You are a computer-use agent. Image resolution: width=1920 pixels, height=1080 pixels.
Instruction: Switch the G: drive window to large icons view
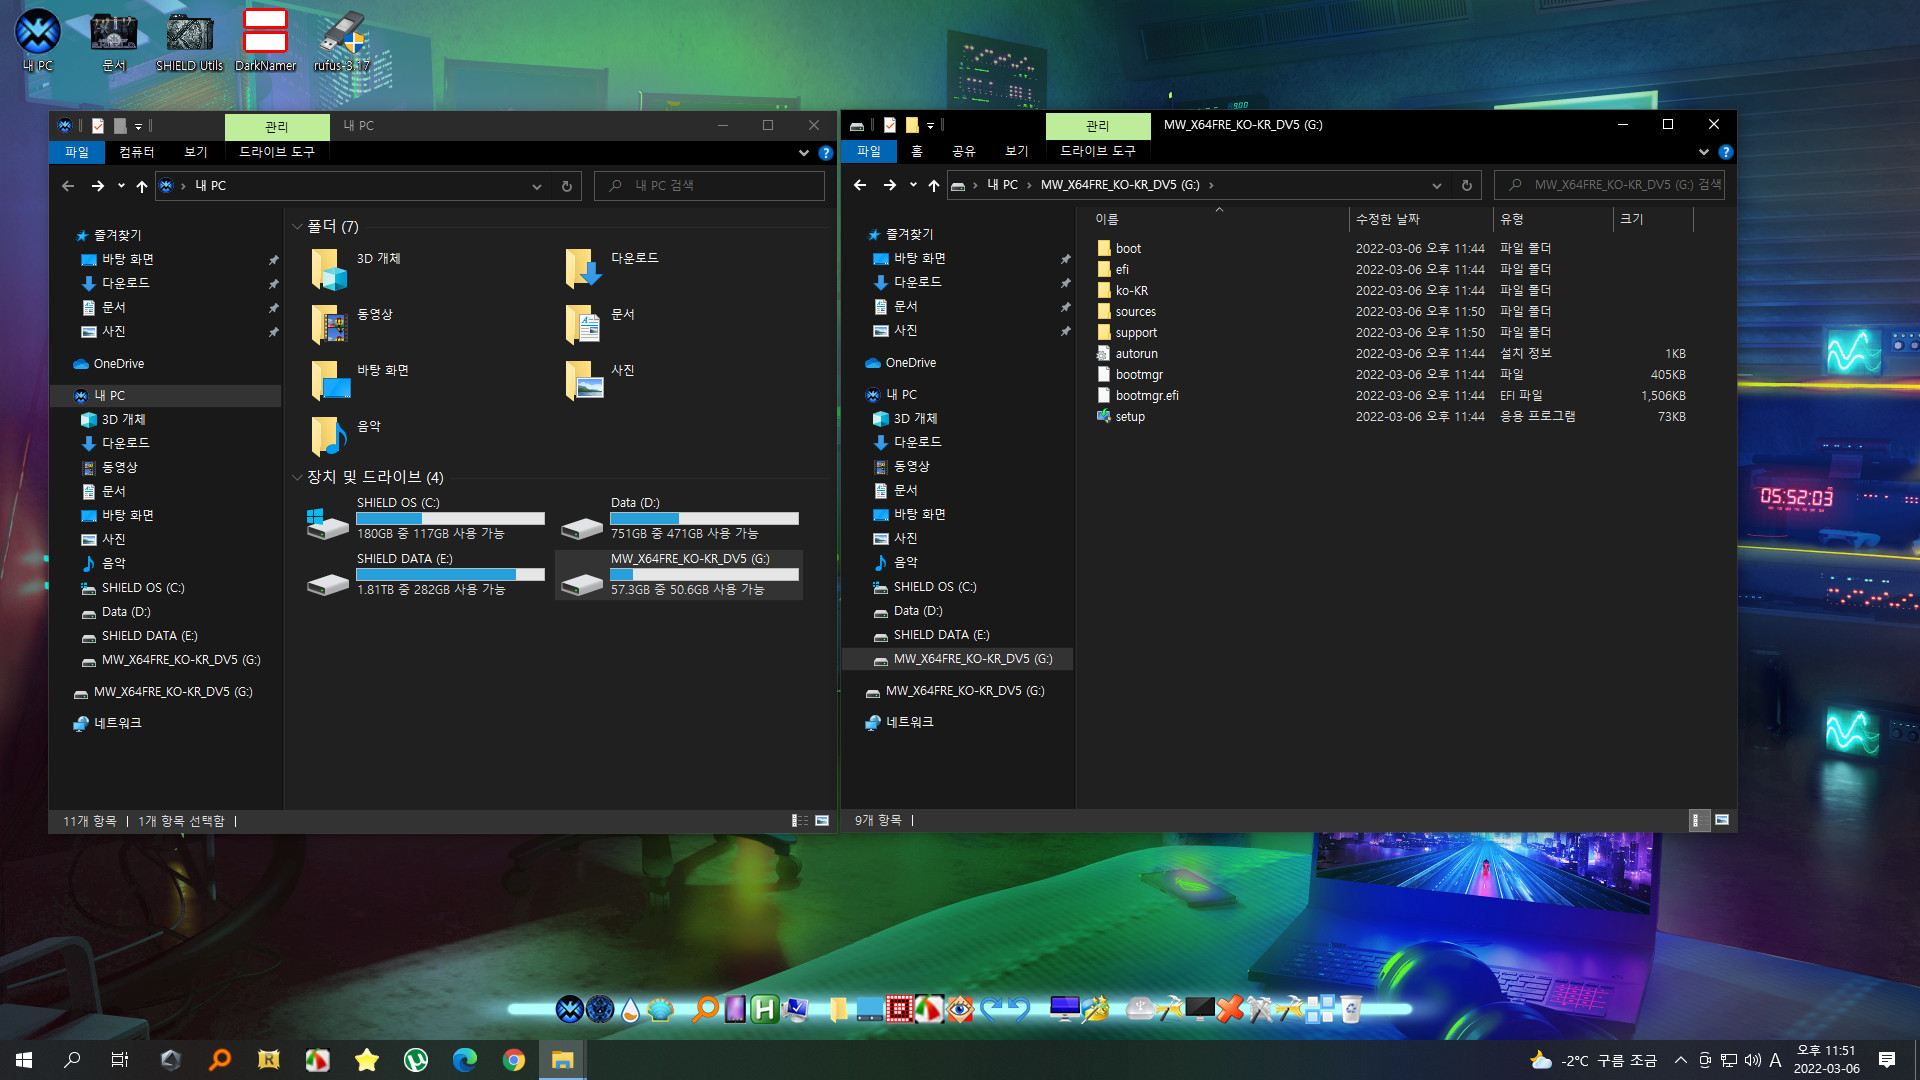(x=1722, y=820)
